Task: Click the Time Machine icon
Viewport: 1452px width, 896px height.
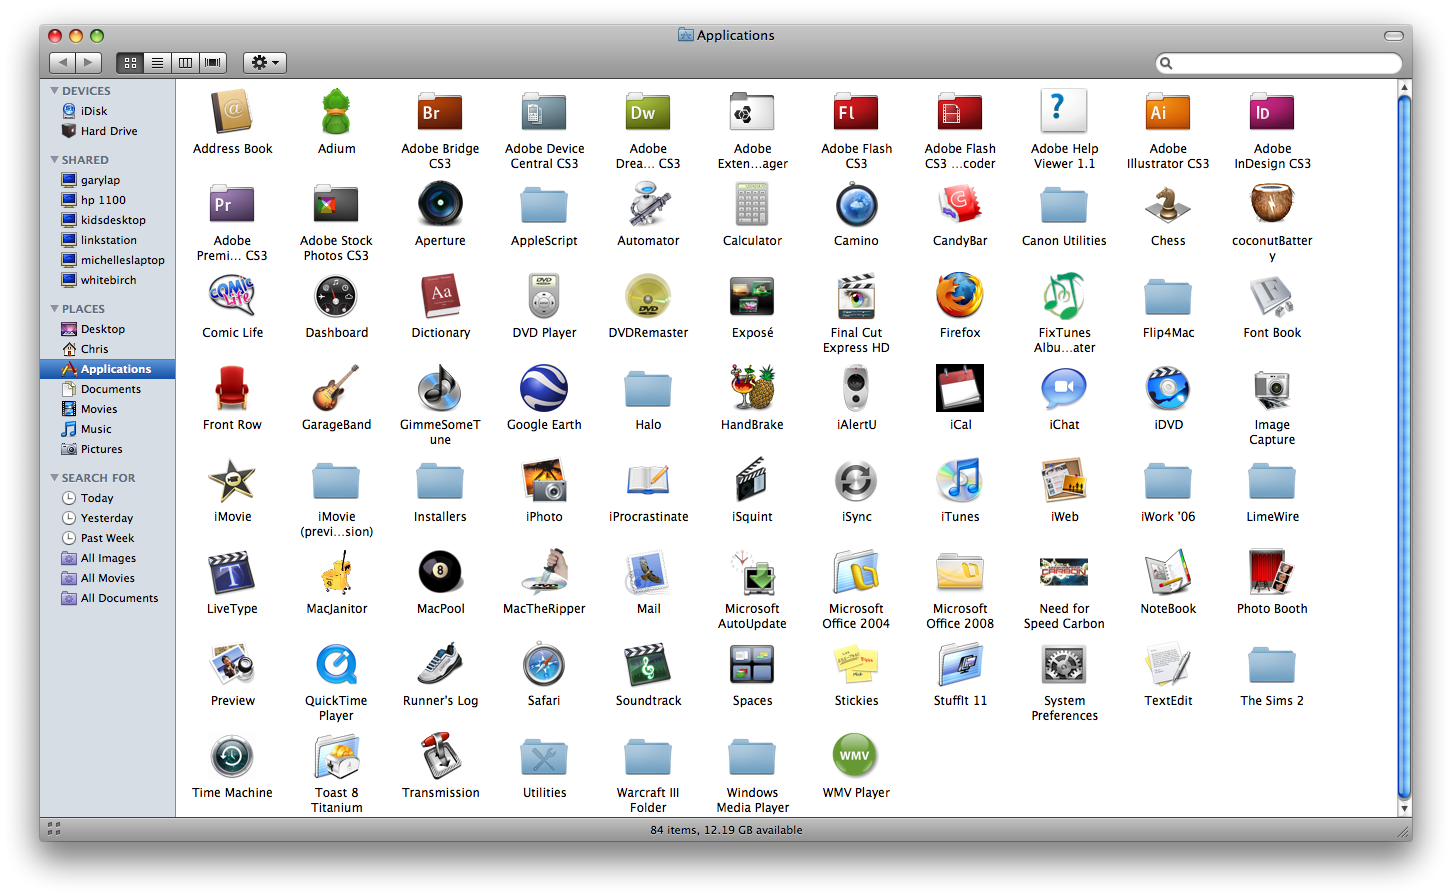Action: point(232,756)
